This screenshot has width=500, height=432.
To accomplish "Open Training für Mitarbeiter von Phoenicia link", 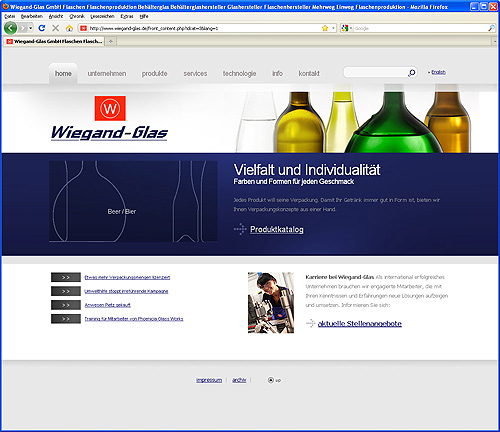I will pos(134,319).
